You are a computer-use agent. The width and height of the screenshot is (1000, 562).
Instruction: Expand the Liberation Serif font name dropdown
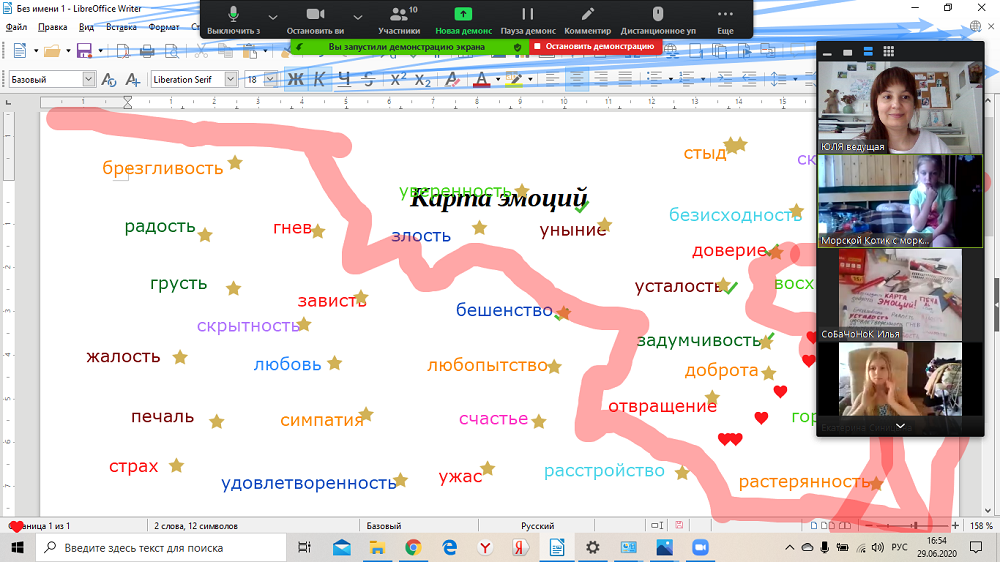(231, 79)
